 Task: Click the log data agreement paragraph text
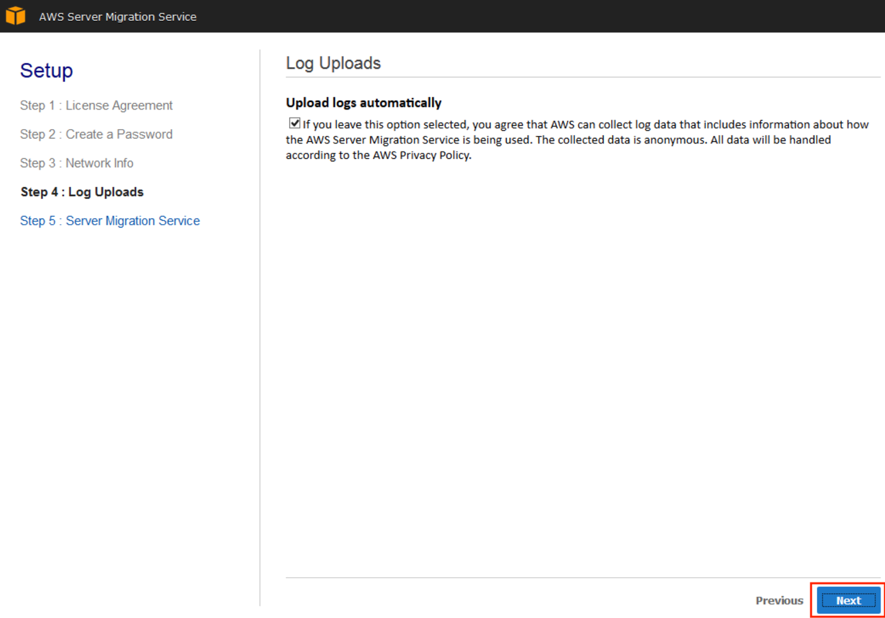pos(577,139)
